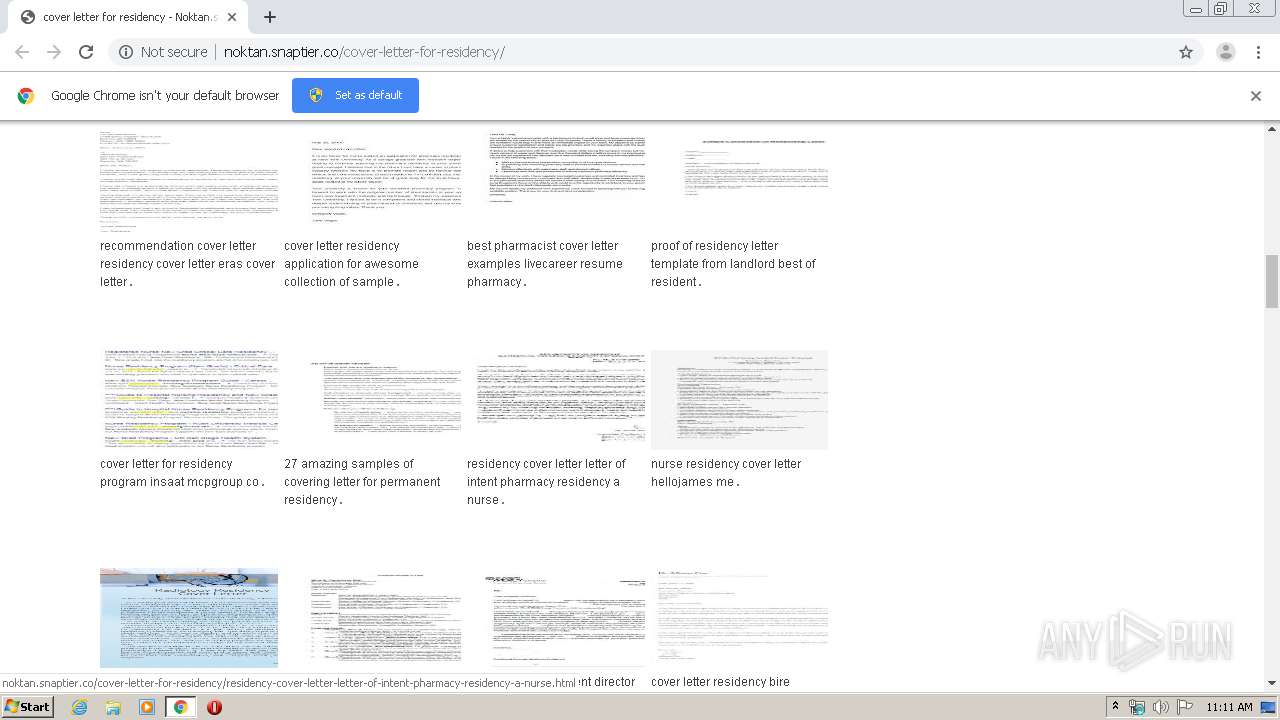The width and height of the screenshot is (1280, 720).
Task: Open a new tab
Action: click(x=269, y=17)
